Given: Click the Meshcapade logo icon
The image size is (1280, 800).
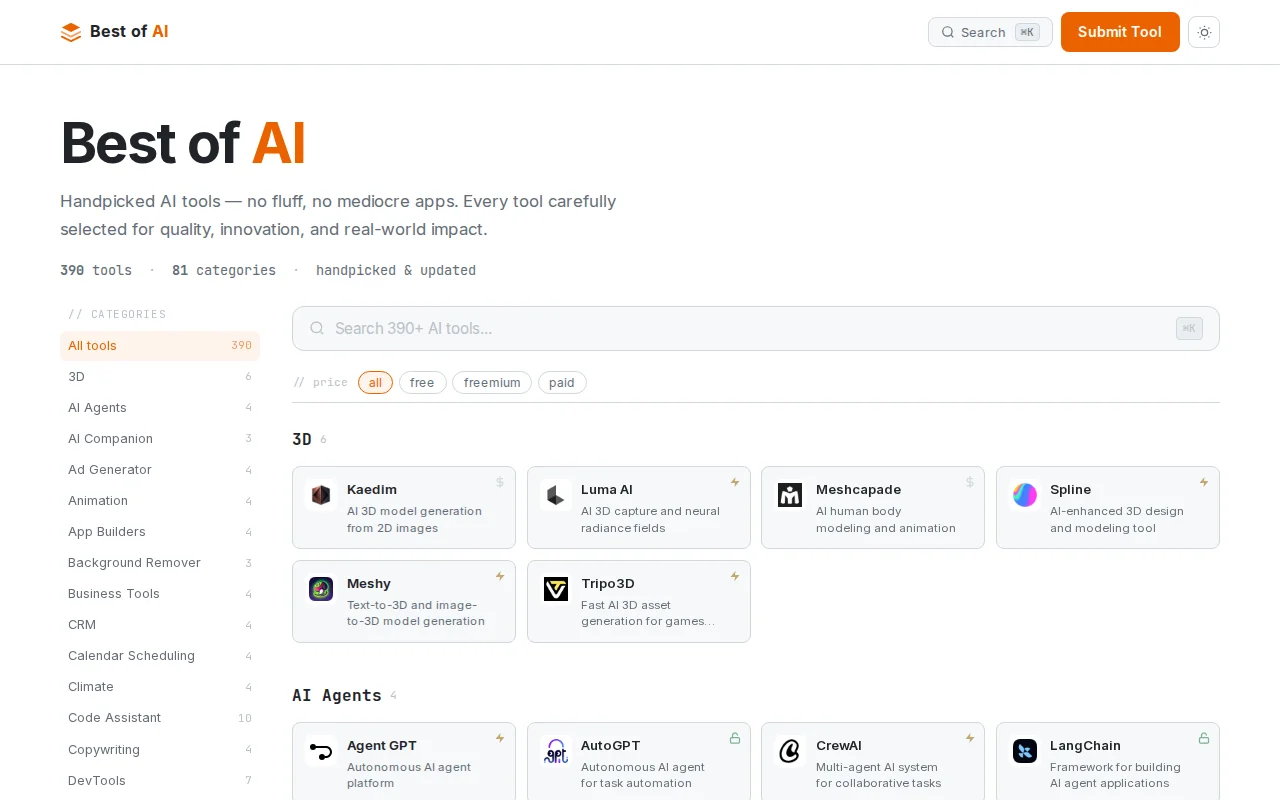Looking at the screenshot, I should [x=790, y=495].
